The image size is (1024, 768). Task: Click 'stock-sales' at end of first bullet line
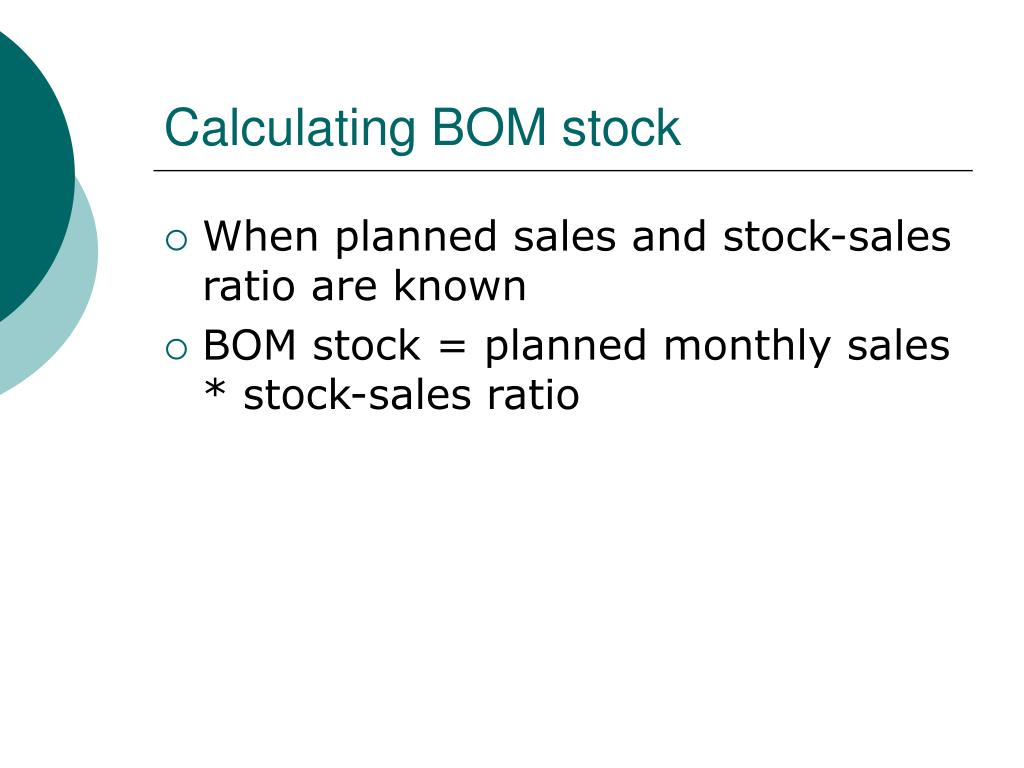coord(837,236)
